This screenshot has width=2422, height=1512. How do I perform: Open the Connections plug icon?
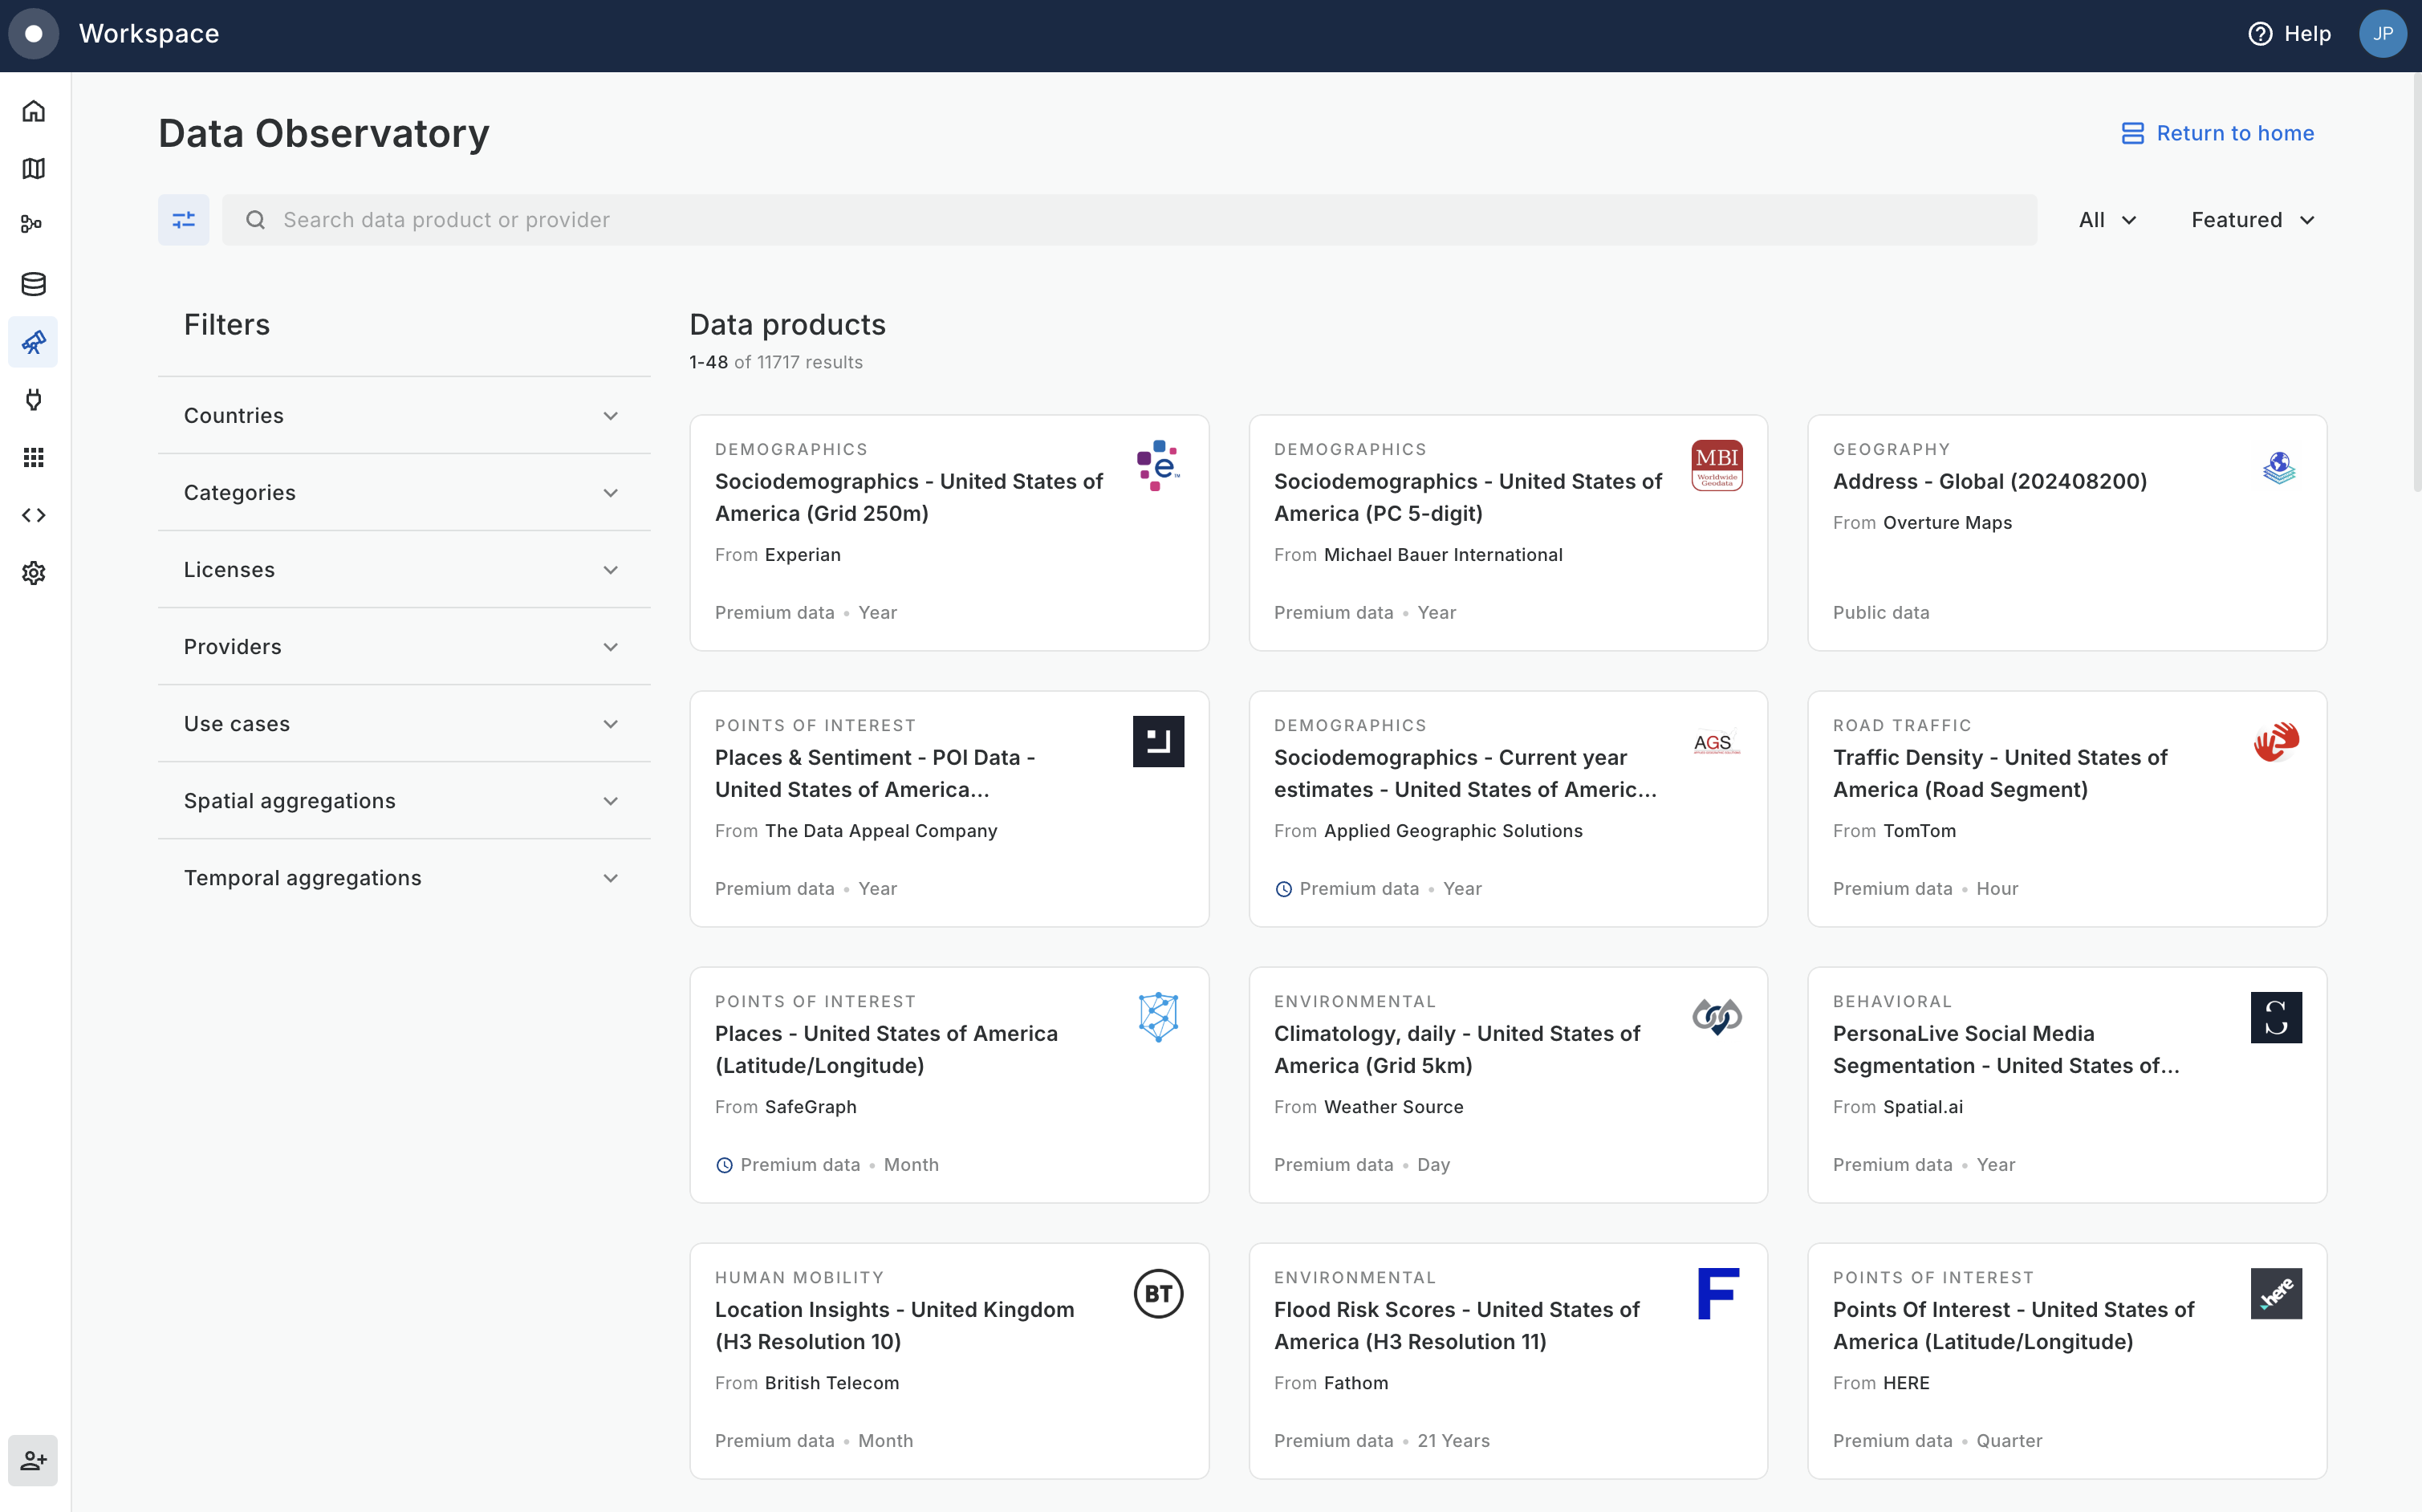tap(34, 400)
